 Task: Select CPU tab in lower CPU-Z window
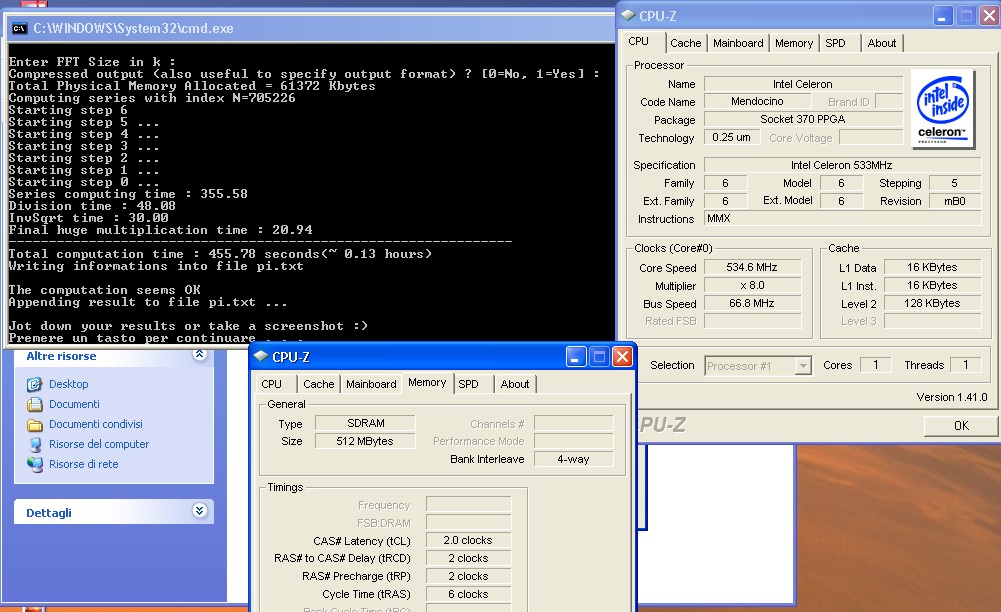271,384
